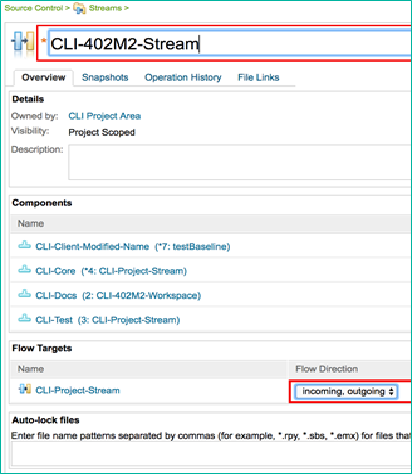The height and width of the screenshot is (475, 413).
Task: Click the stream icon beside the name field
Action: coord(23,43)
